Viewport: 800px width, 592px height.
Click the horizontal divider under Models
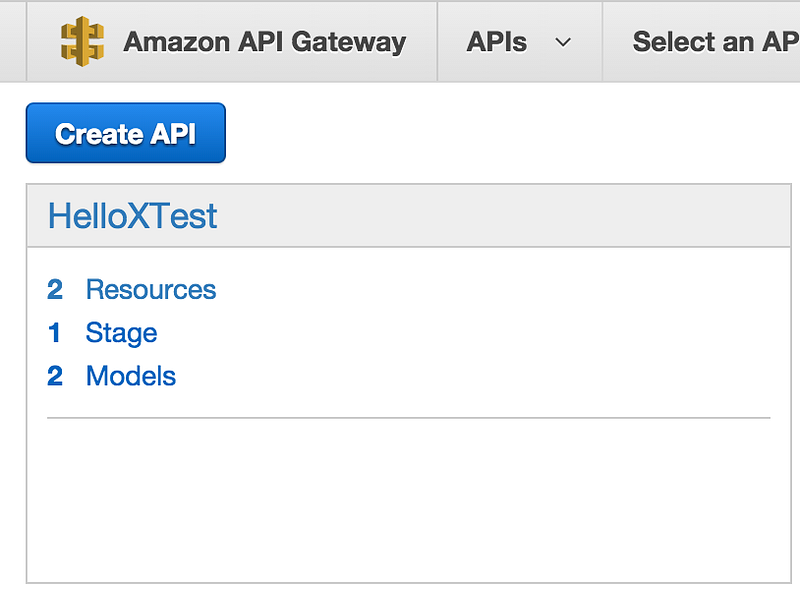pos(409,418)
